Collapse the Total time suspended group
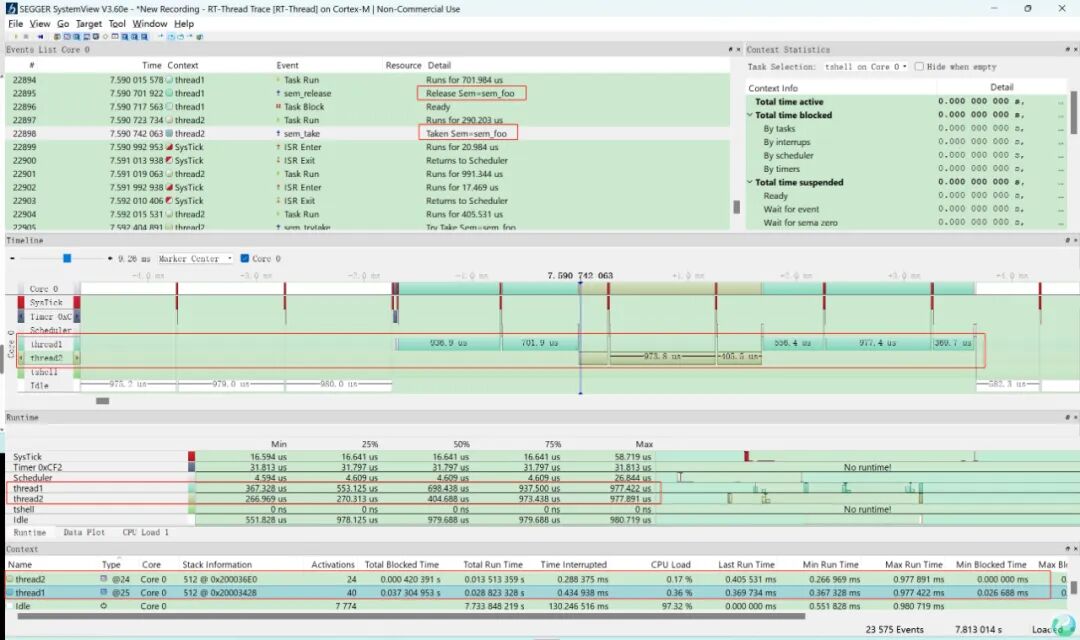Image resolution: width=1080 pixels, height=640 pixels. [750, 182]
